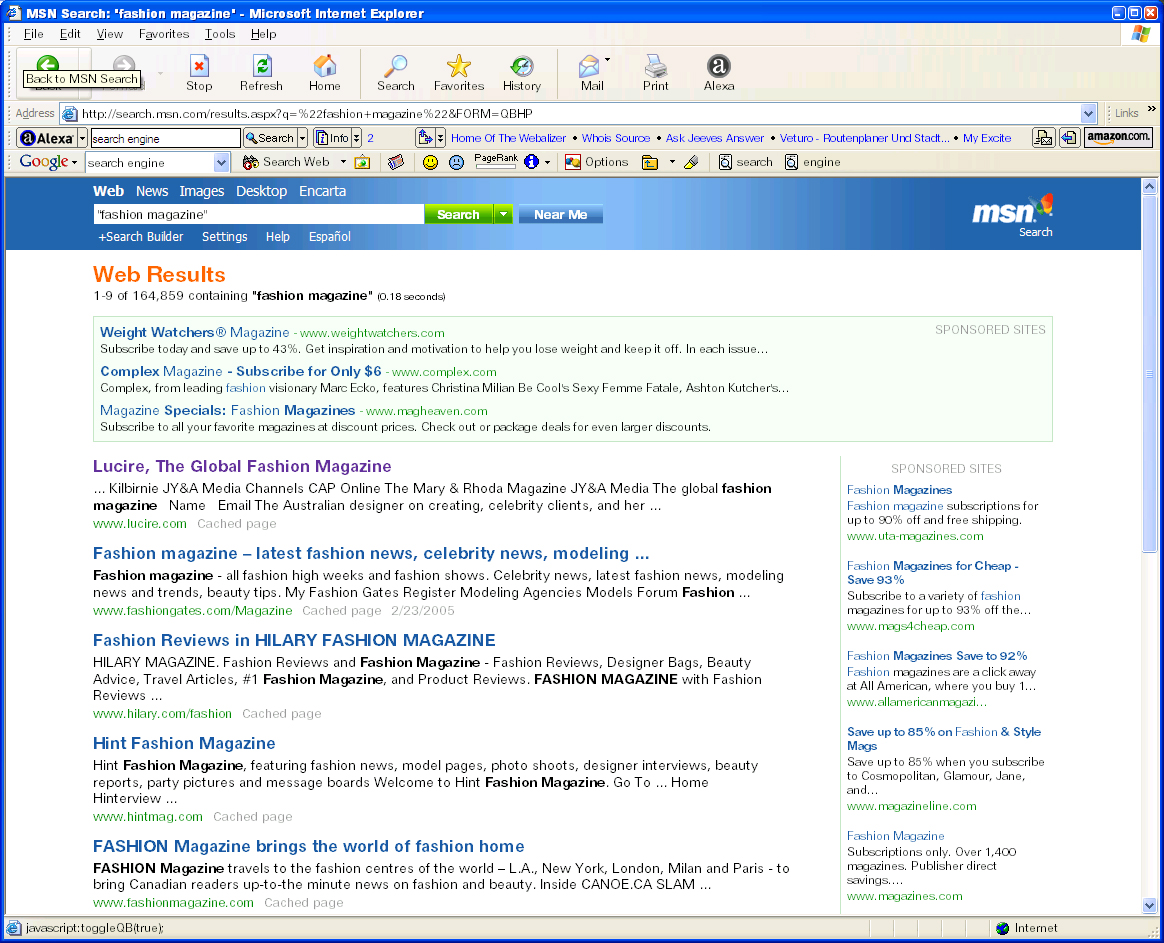Click the Google toolbar news icon
This screenshot has width=1164, height=943.
coord(396,162)
